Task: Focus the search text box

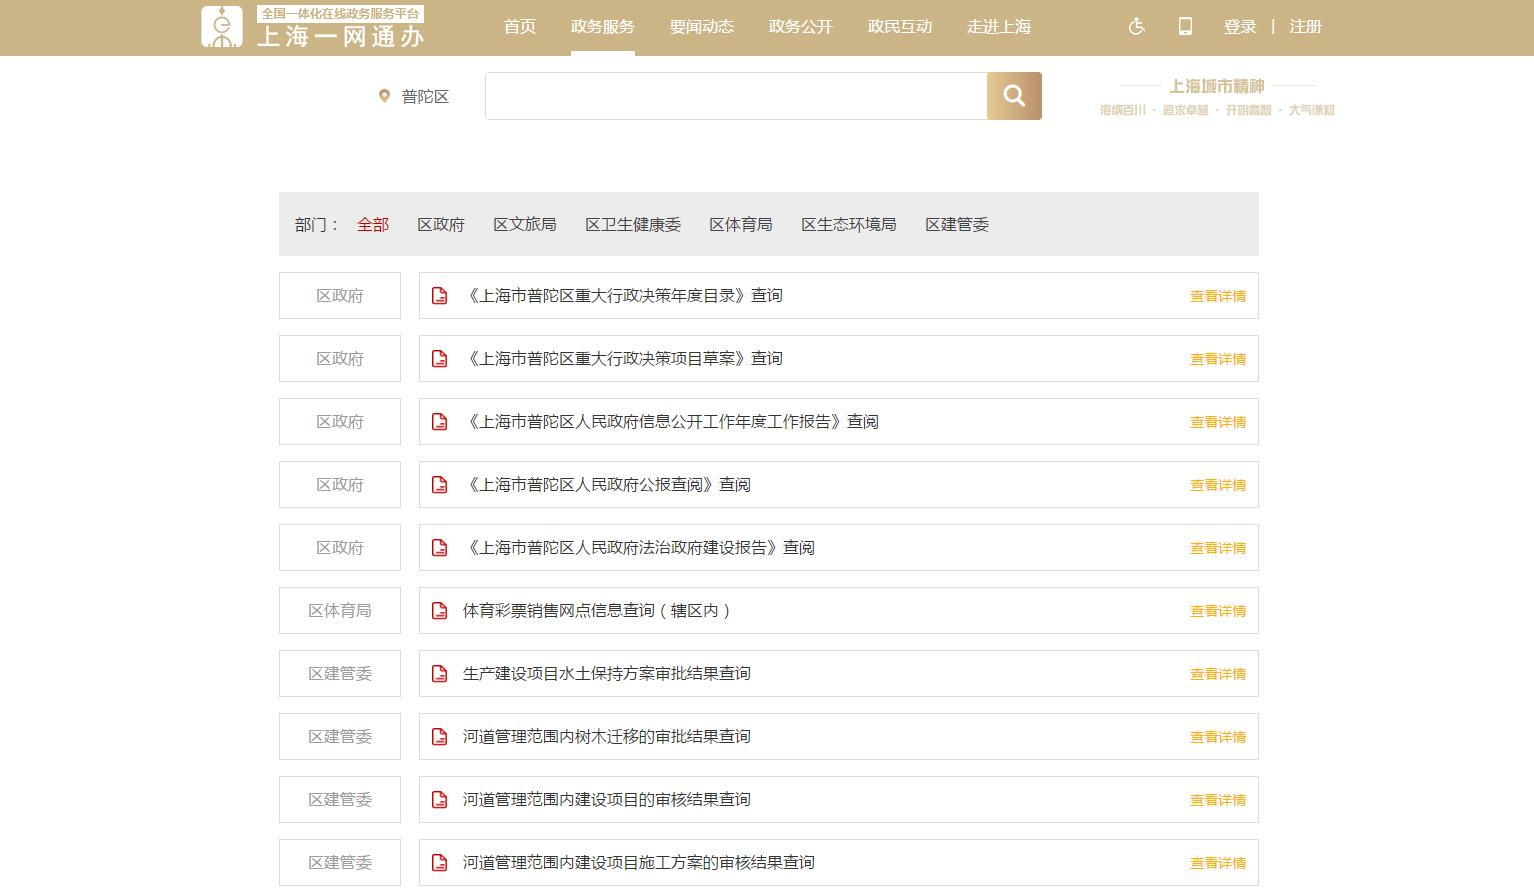Action: pos(736,96)
